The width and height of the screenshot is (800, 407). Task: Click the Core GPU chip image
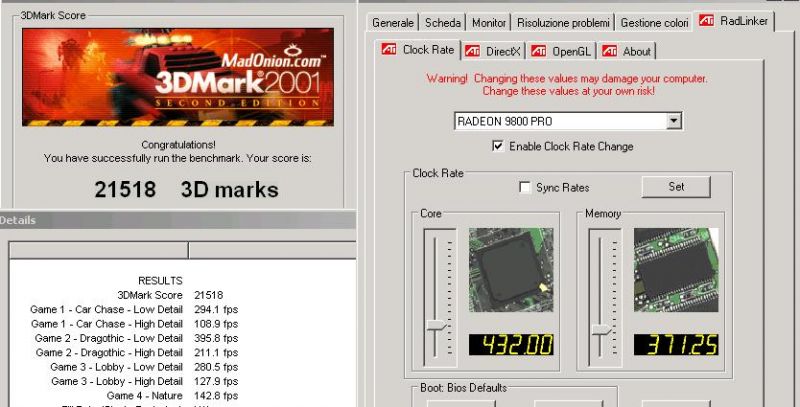511,270
